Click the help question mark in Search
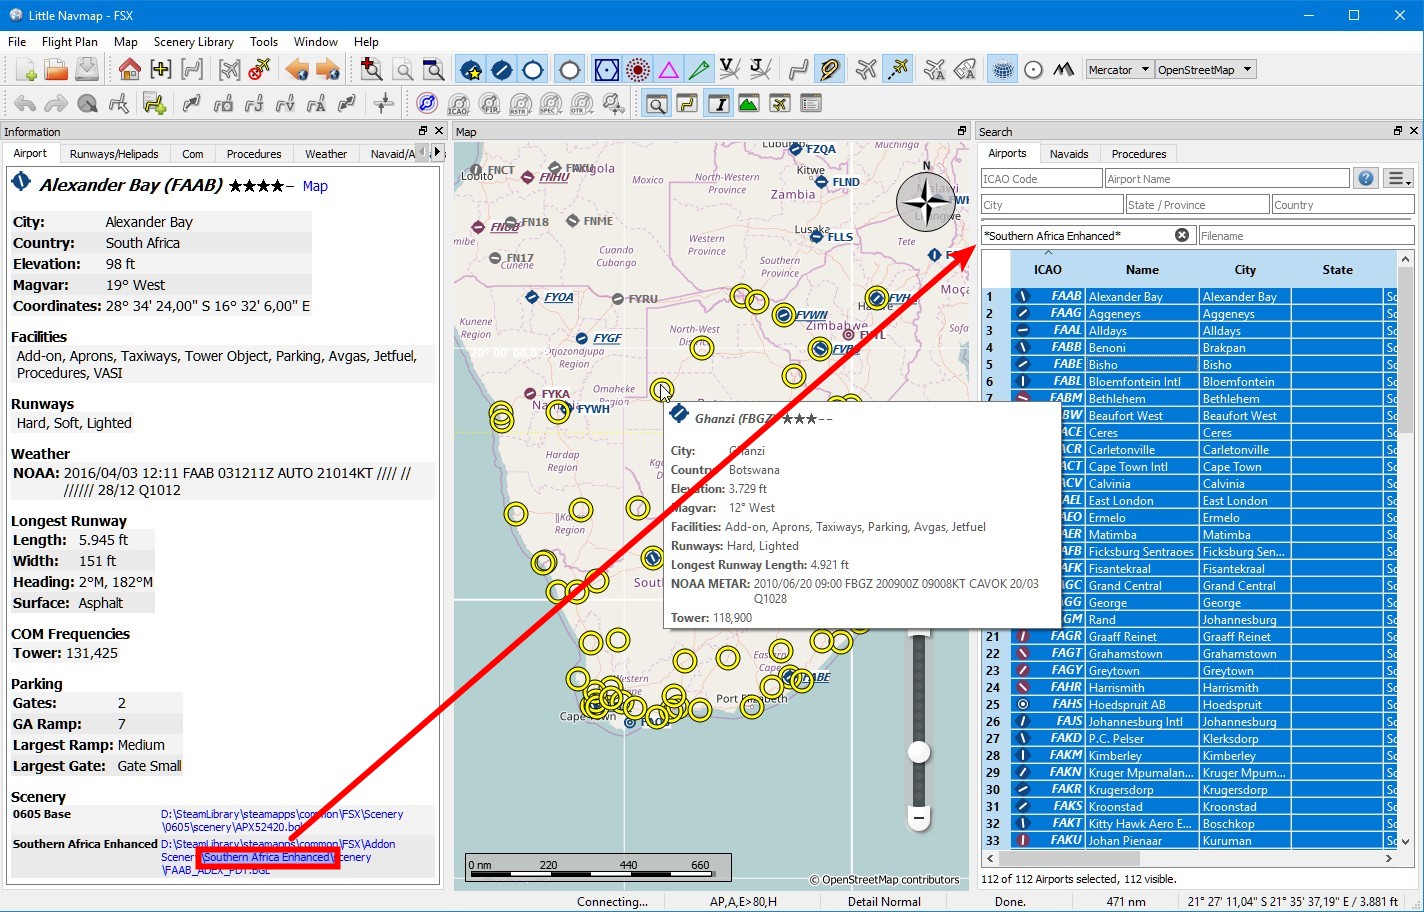This screenshot has height=912, width=1424. (x=1366, y=178)
